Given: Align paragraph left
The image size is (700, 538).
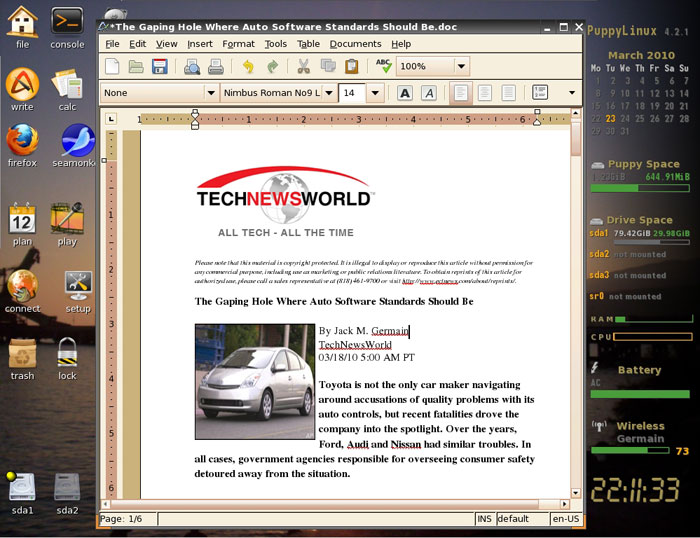Looking at the screenshot, I should [461, 93].
